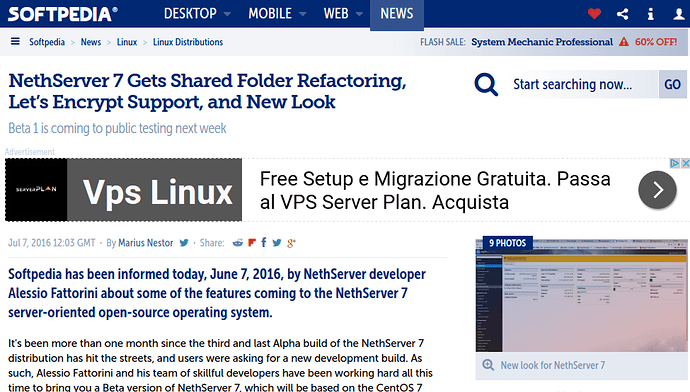Screen dimensions: 690x392
Task: Open Marius Nestor's Twitter icon
Action: pos(184,242)
